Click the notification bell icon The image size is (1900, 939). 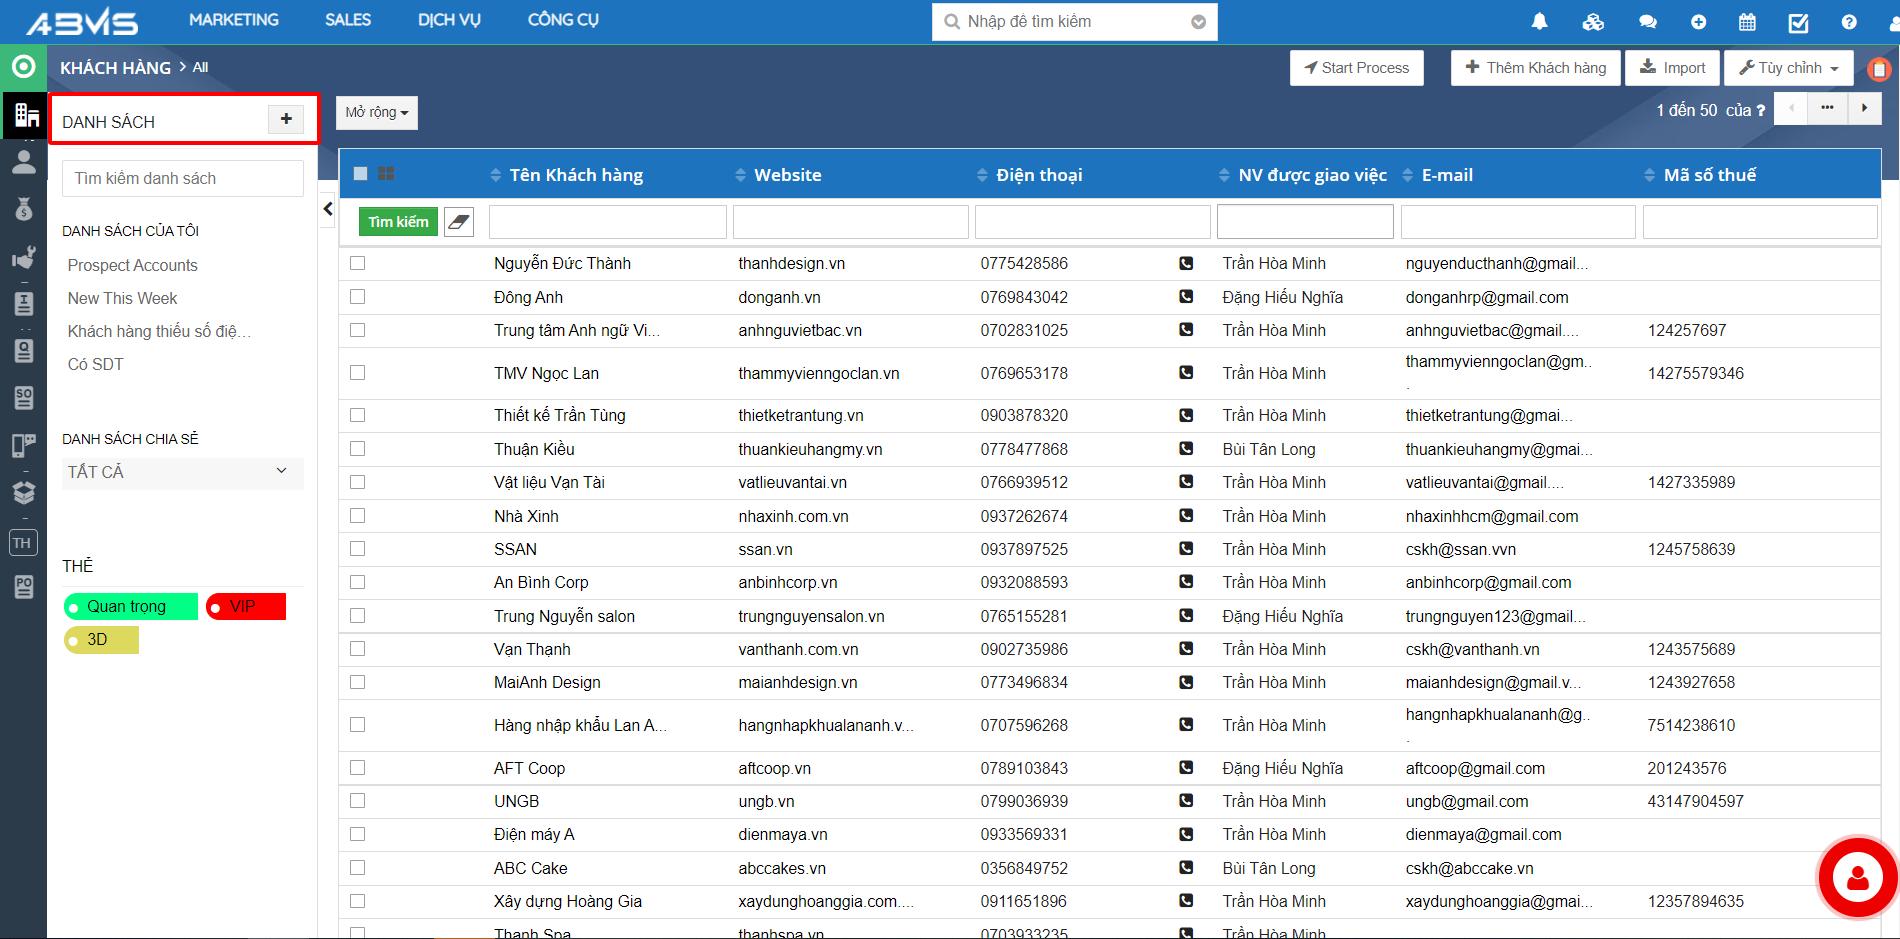(x=1540, y=22)
